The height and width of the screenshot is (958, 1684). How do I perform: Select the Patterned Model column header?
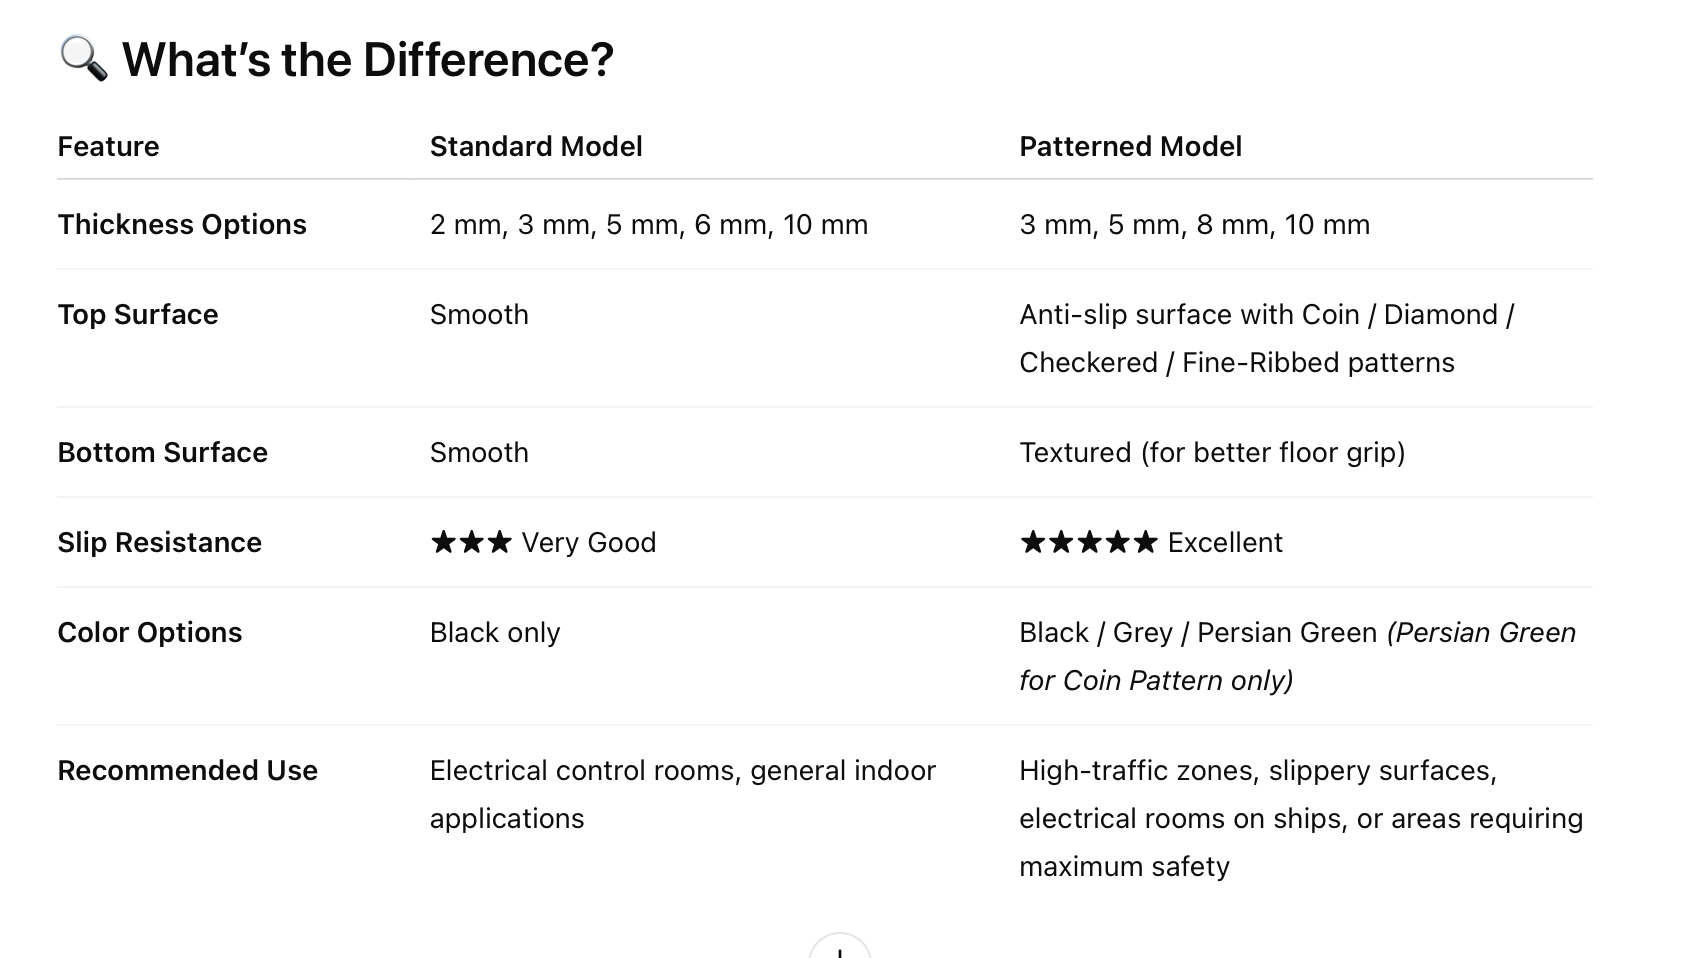click(1130, 146)
